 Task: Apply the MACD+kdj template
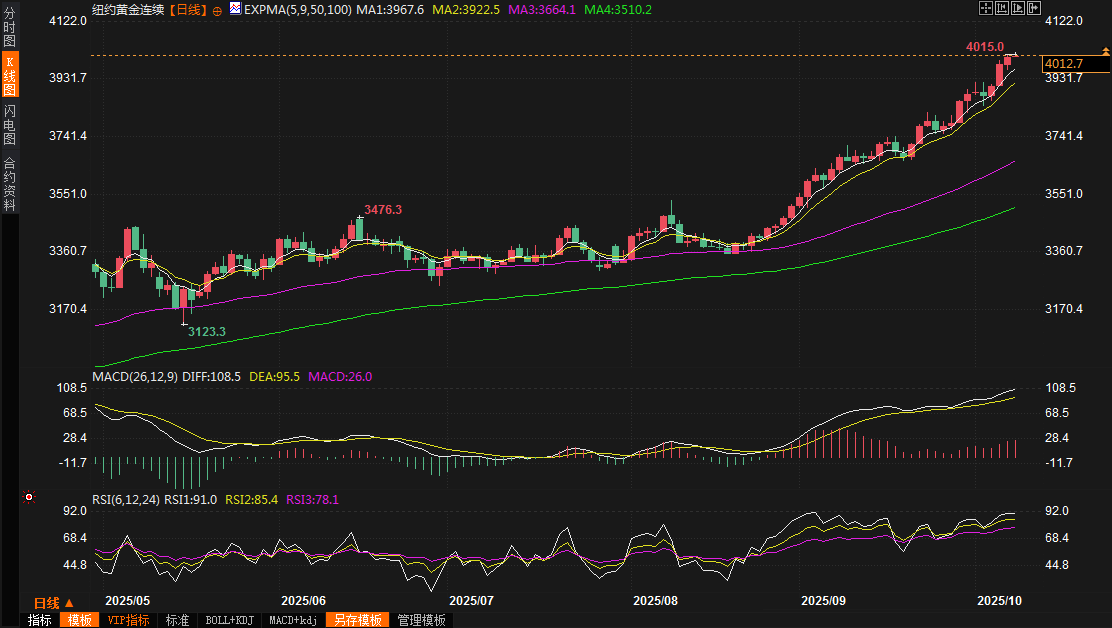pyautogui.click(x=293, y=620)
